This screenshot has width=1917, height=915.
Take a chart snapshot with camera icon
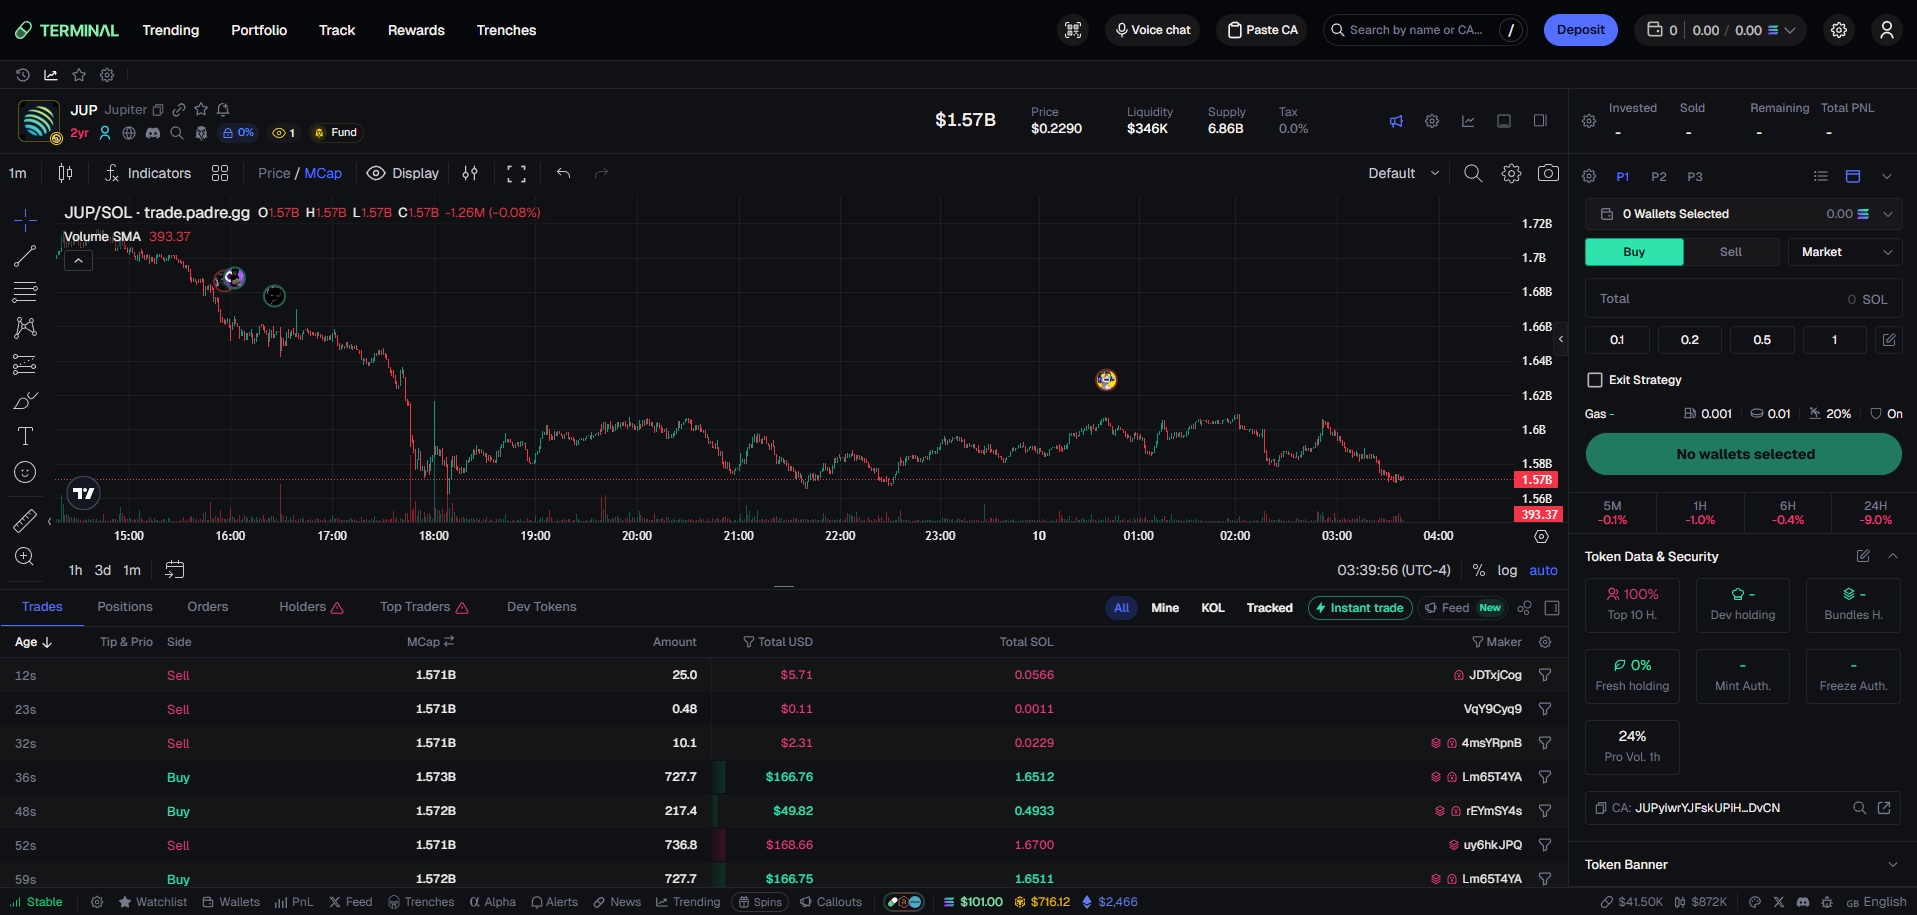tap(1548, 173)
